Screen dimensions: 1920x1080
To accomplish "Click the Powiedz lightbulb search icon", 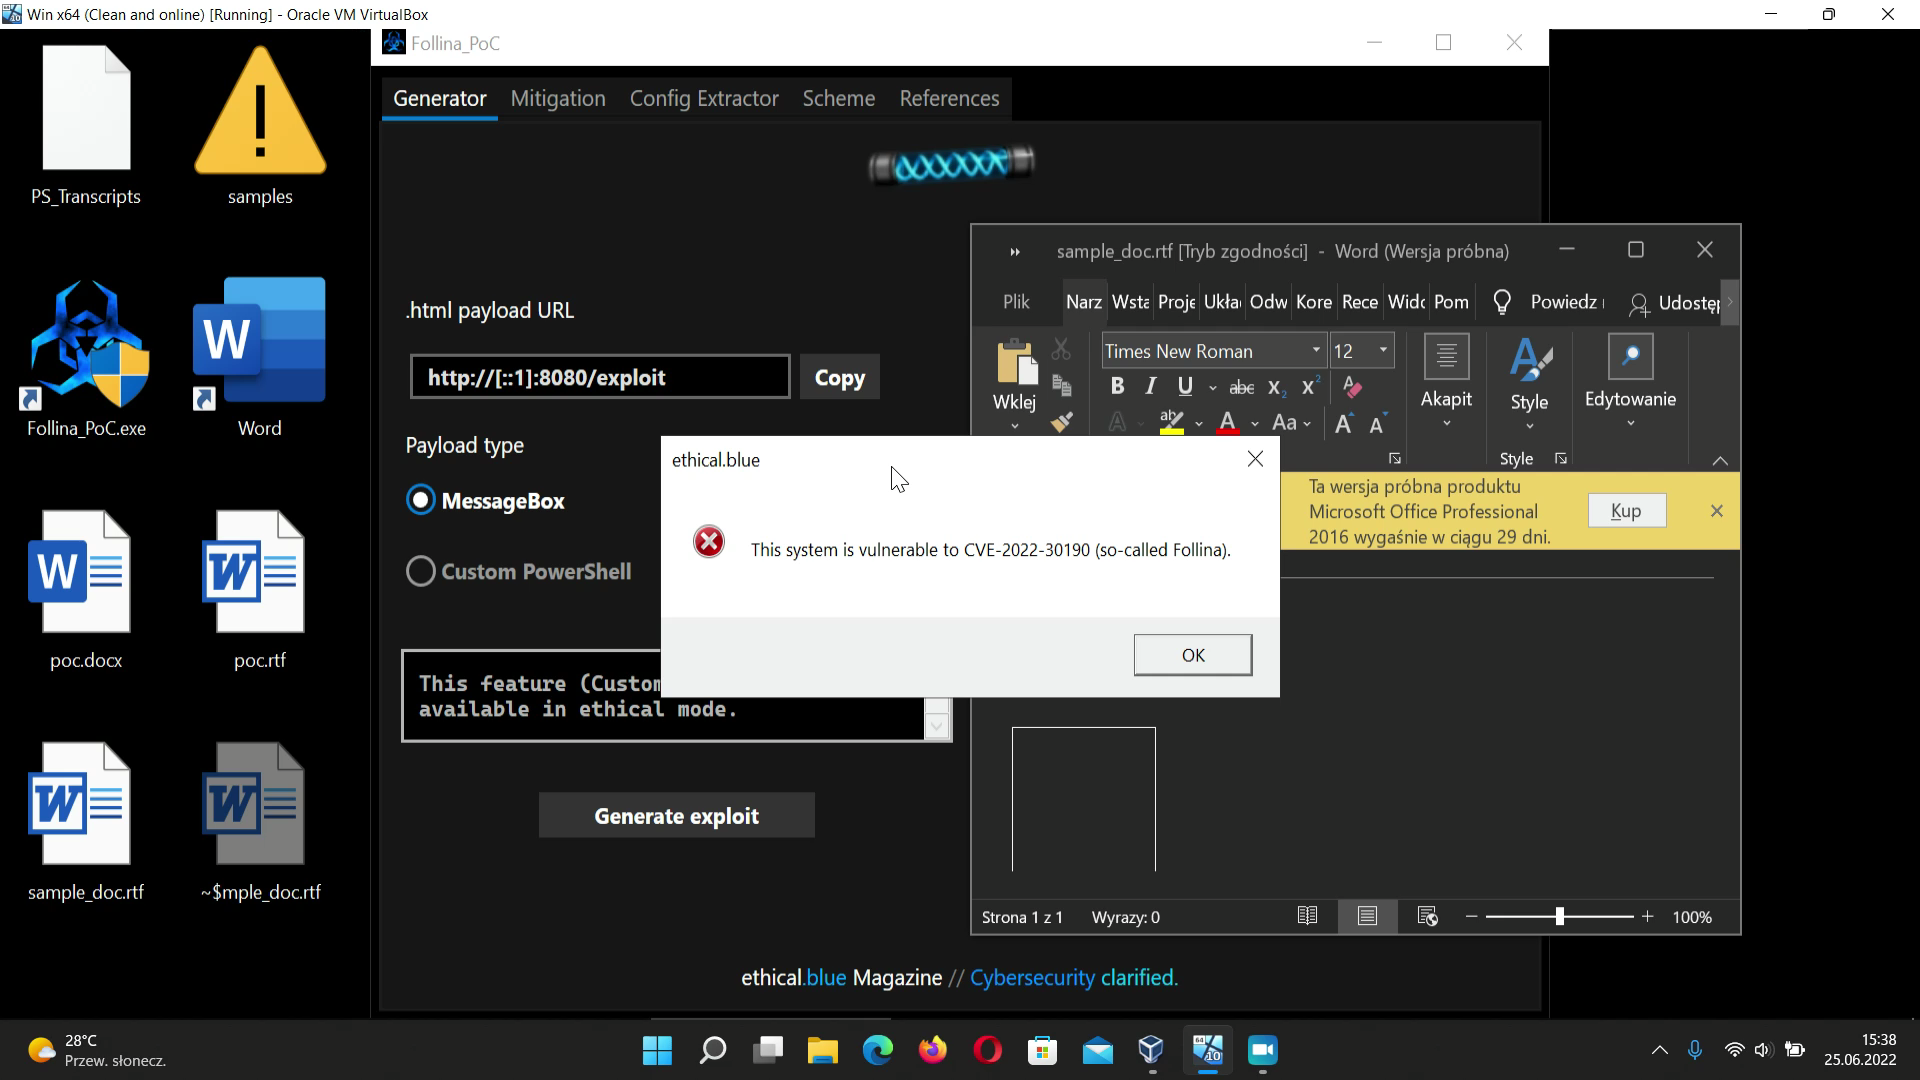I will coord(1501,302).
